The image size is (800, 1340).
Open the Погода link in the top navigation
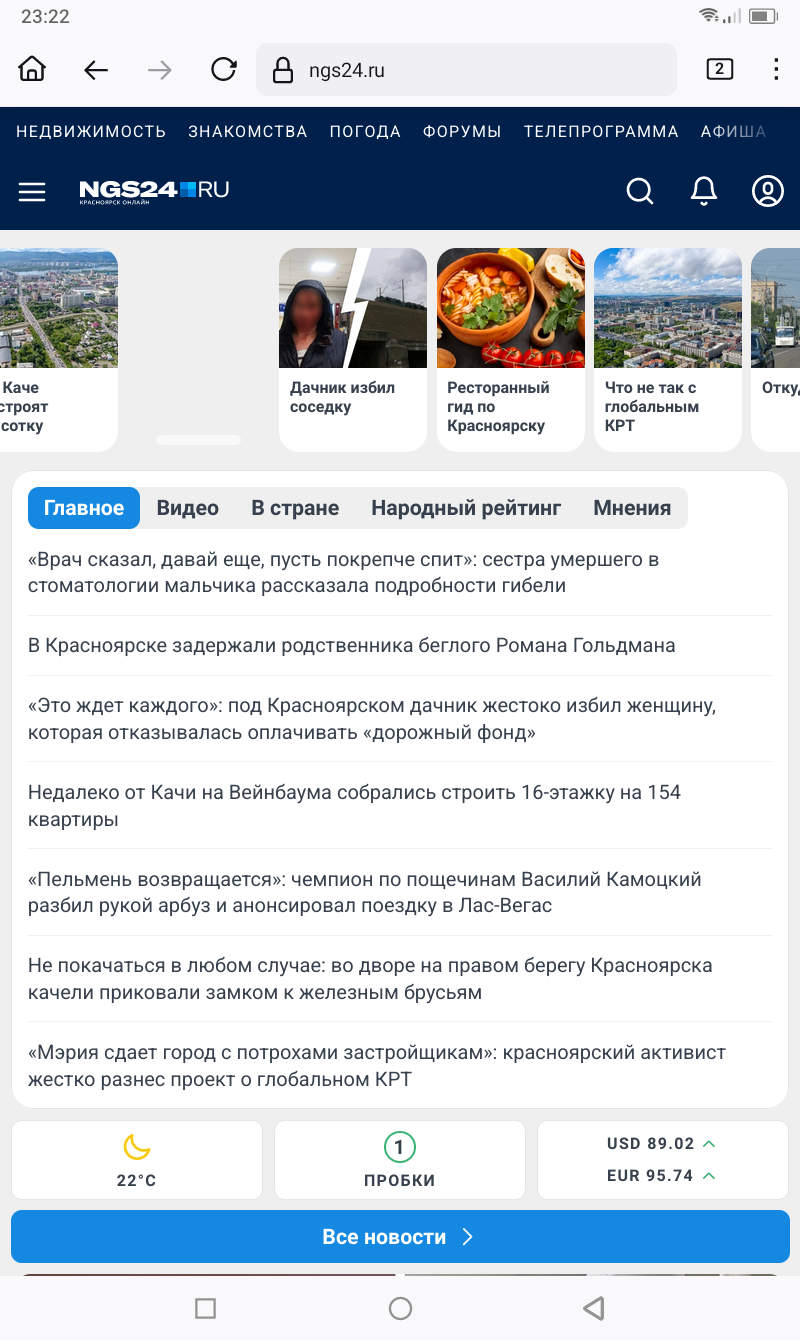(365, 132)
